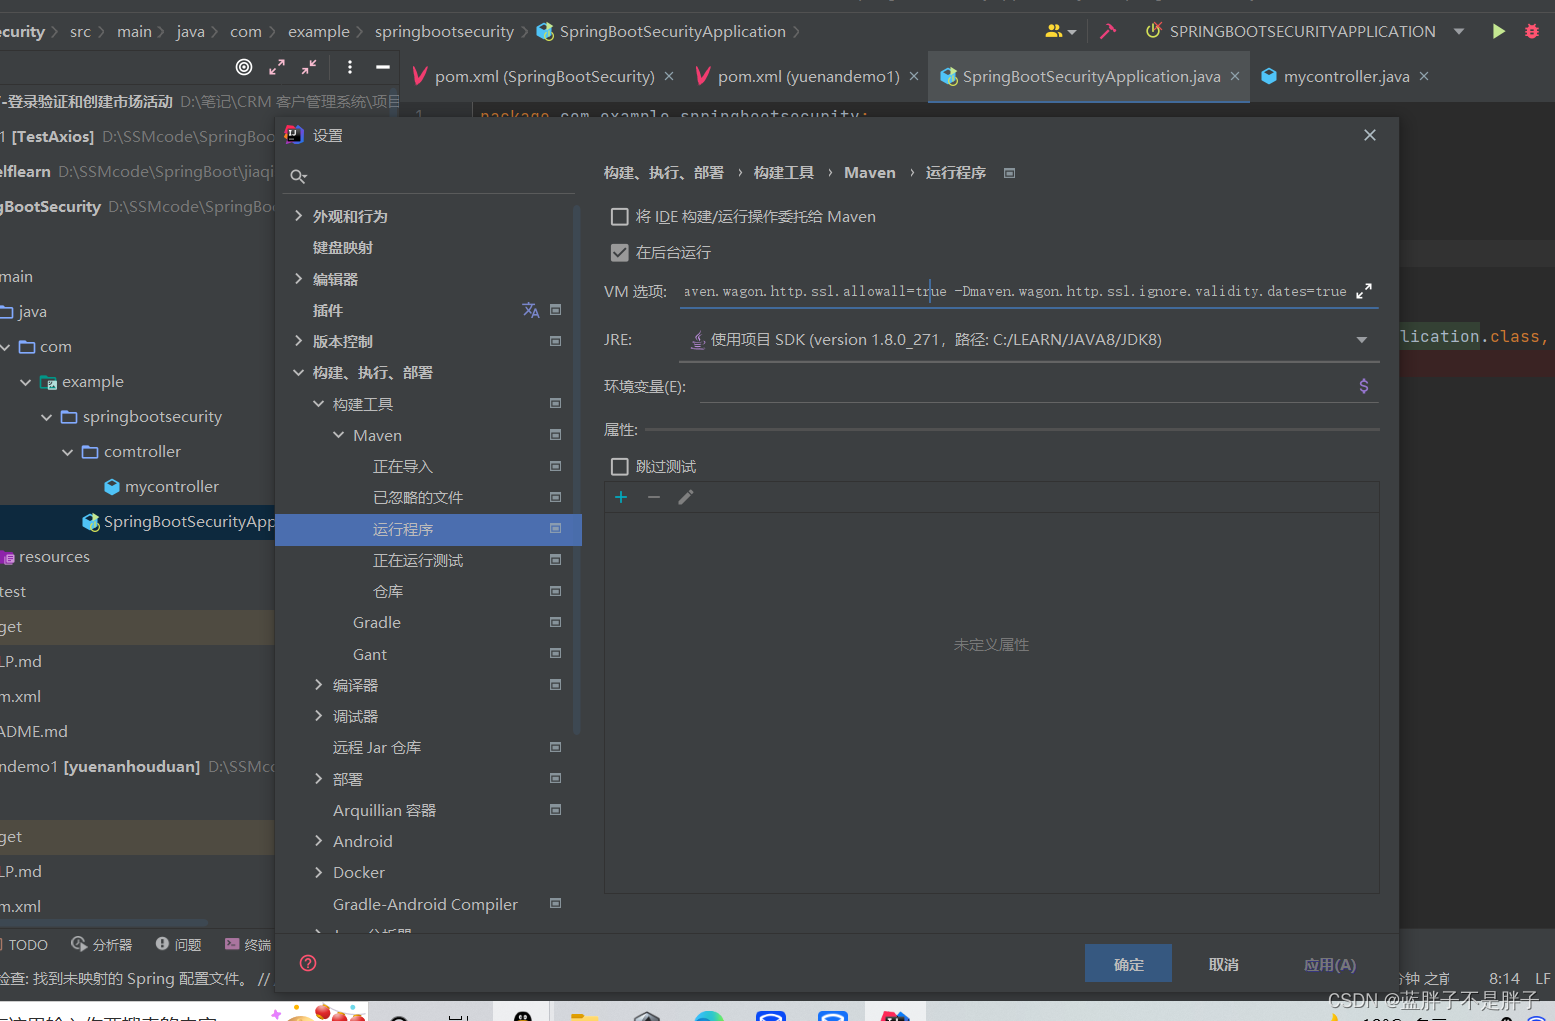Click project-level icon beside Gradle

click(x=555, y=622)
